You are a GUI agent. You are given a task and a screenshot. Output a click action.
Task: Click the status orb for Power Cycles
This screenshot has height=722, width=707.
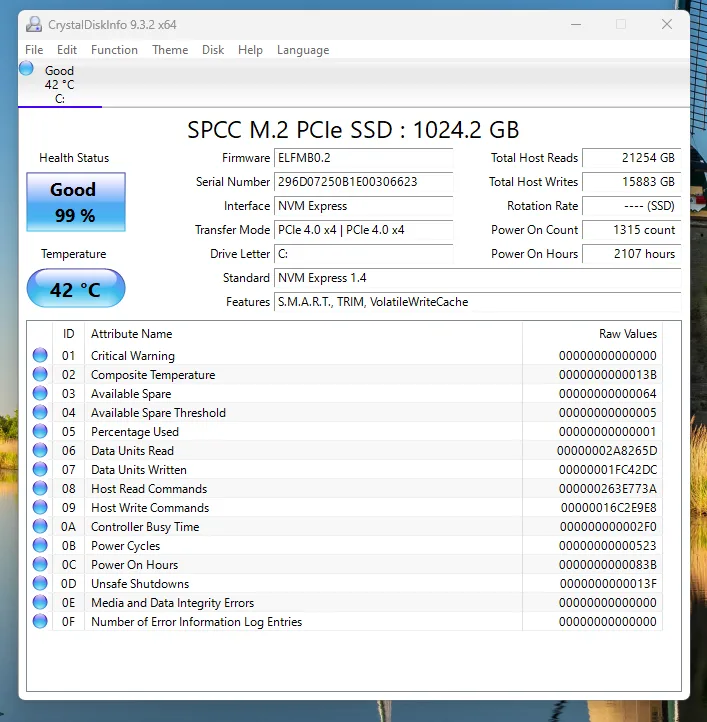coord(40,545)
